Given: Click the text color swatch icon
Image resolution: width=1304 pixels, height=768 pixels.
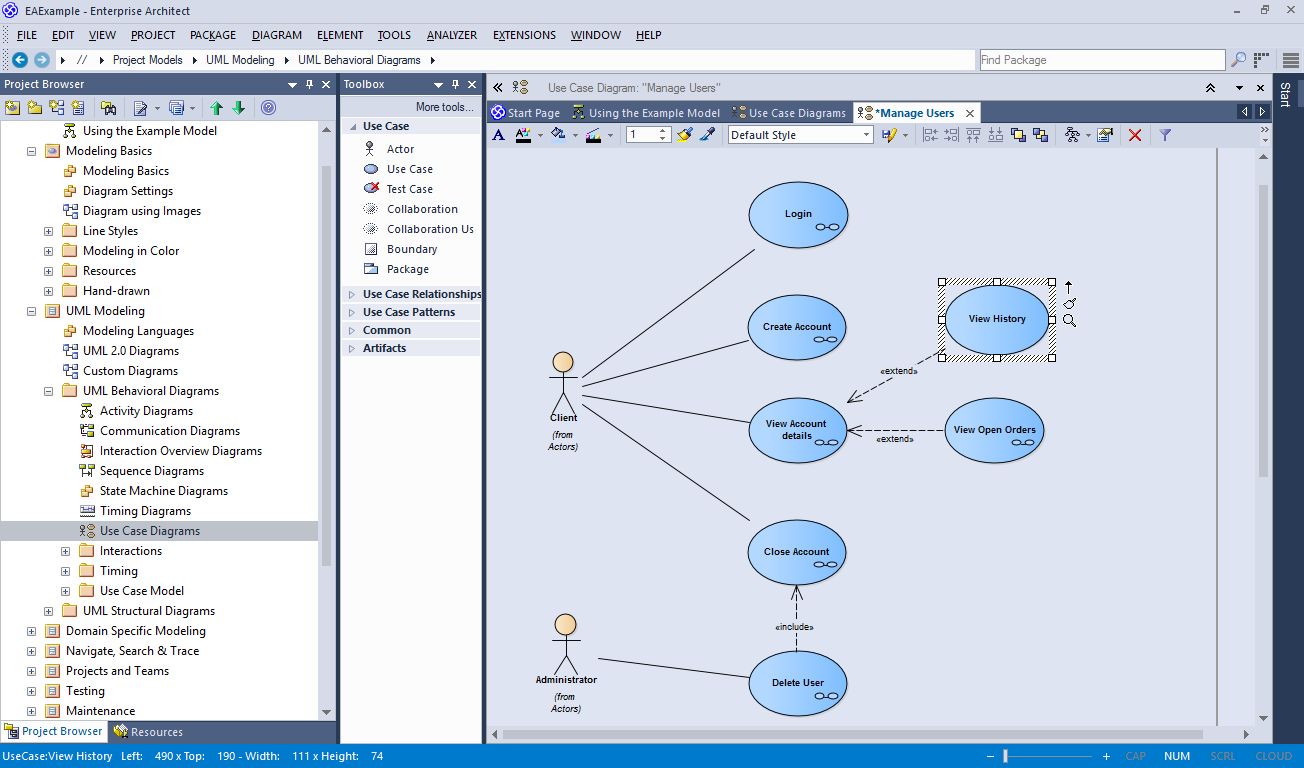Looking at the screenshot, I should 523,135.
